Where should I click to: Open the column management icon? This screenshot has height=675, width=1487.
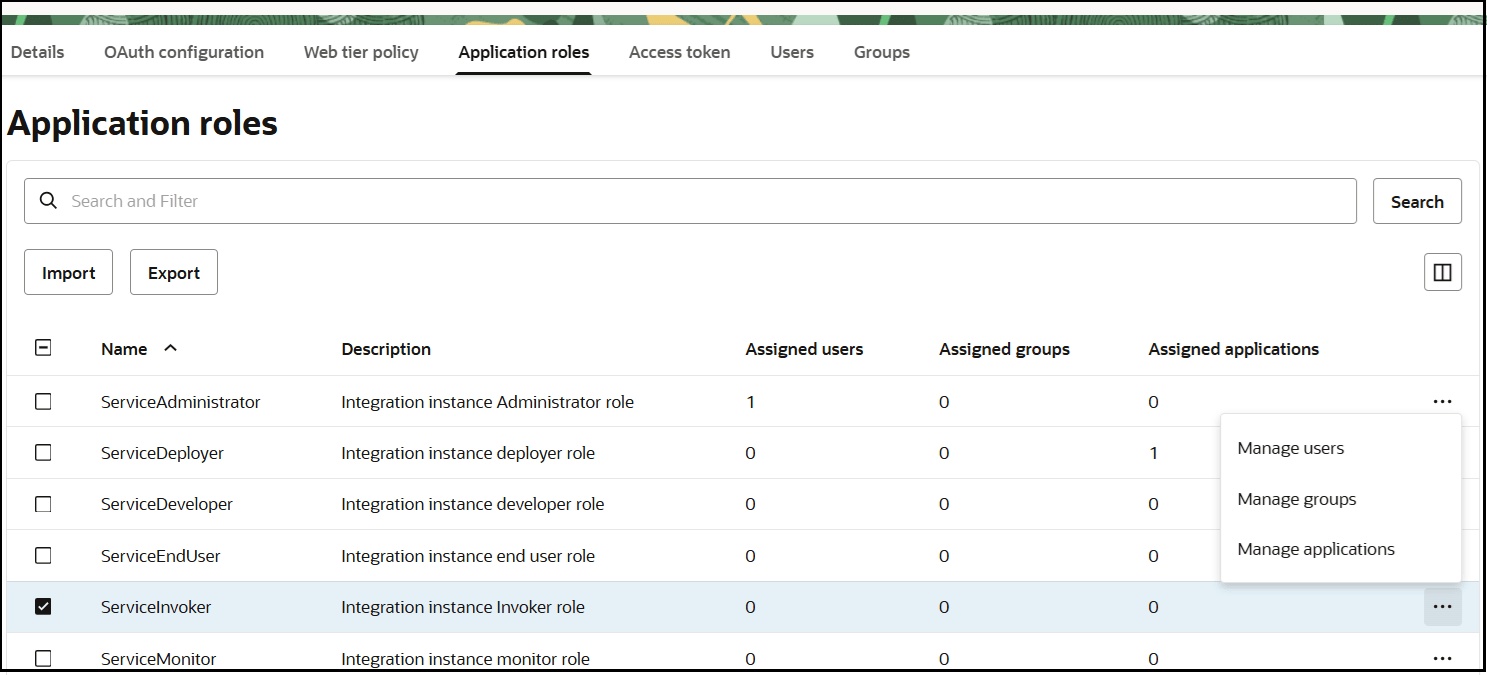coord(1442,271)
